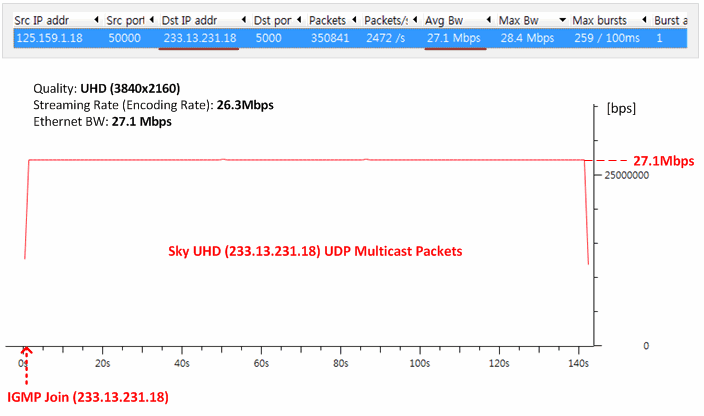
Task: Click the IGMP Join (233.13.231.18) label
Action: [x=88, y=397]
